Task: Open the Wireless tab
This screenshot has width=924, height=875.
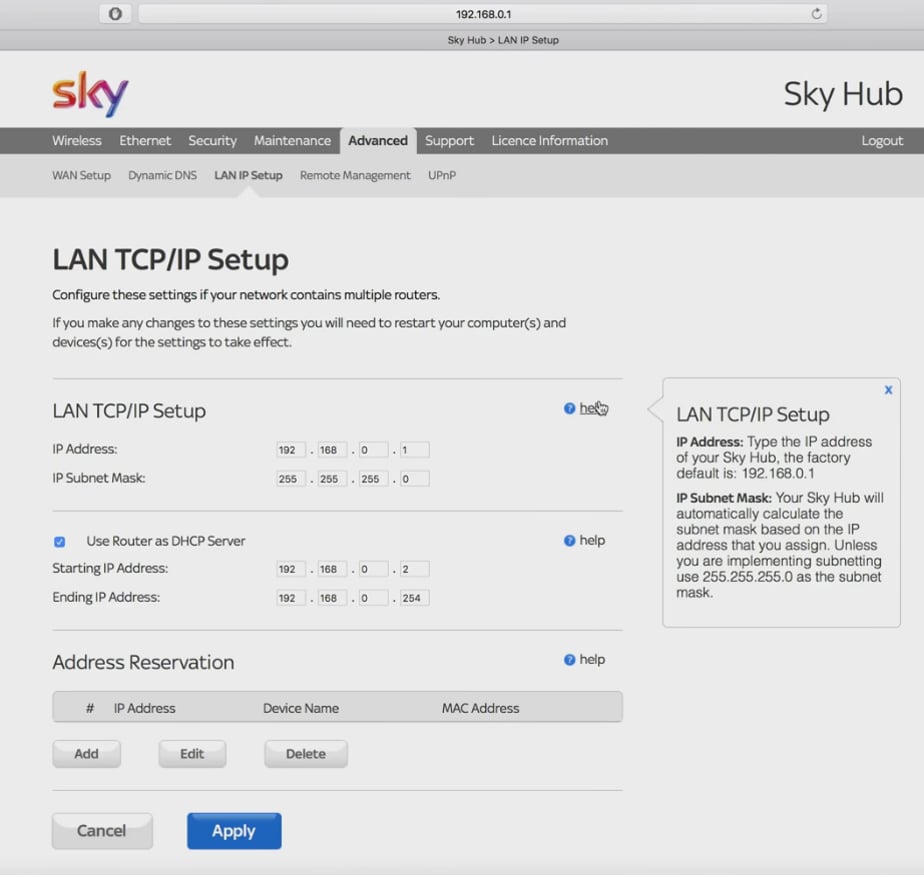Action: 77,141
